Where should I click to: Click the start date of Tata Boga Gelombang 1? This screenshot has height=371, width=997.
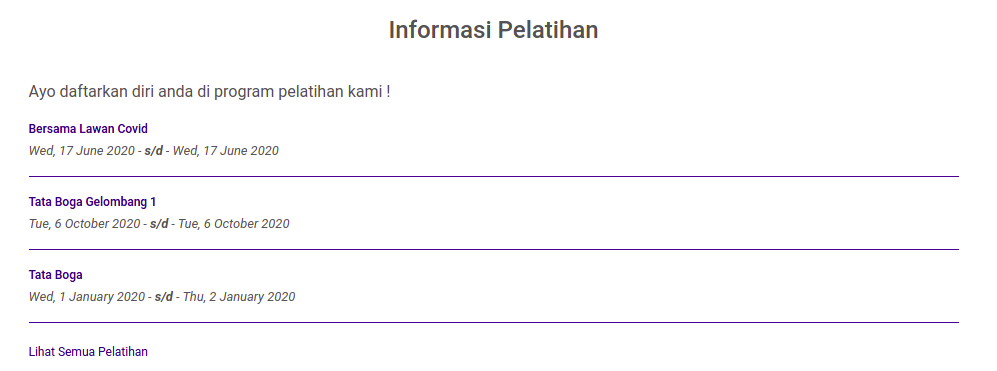84,224
